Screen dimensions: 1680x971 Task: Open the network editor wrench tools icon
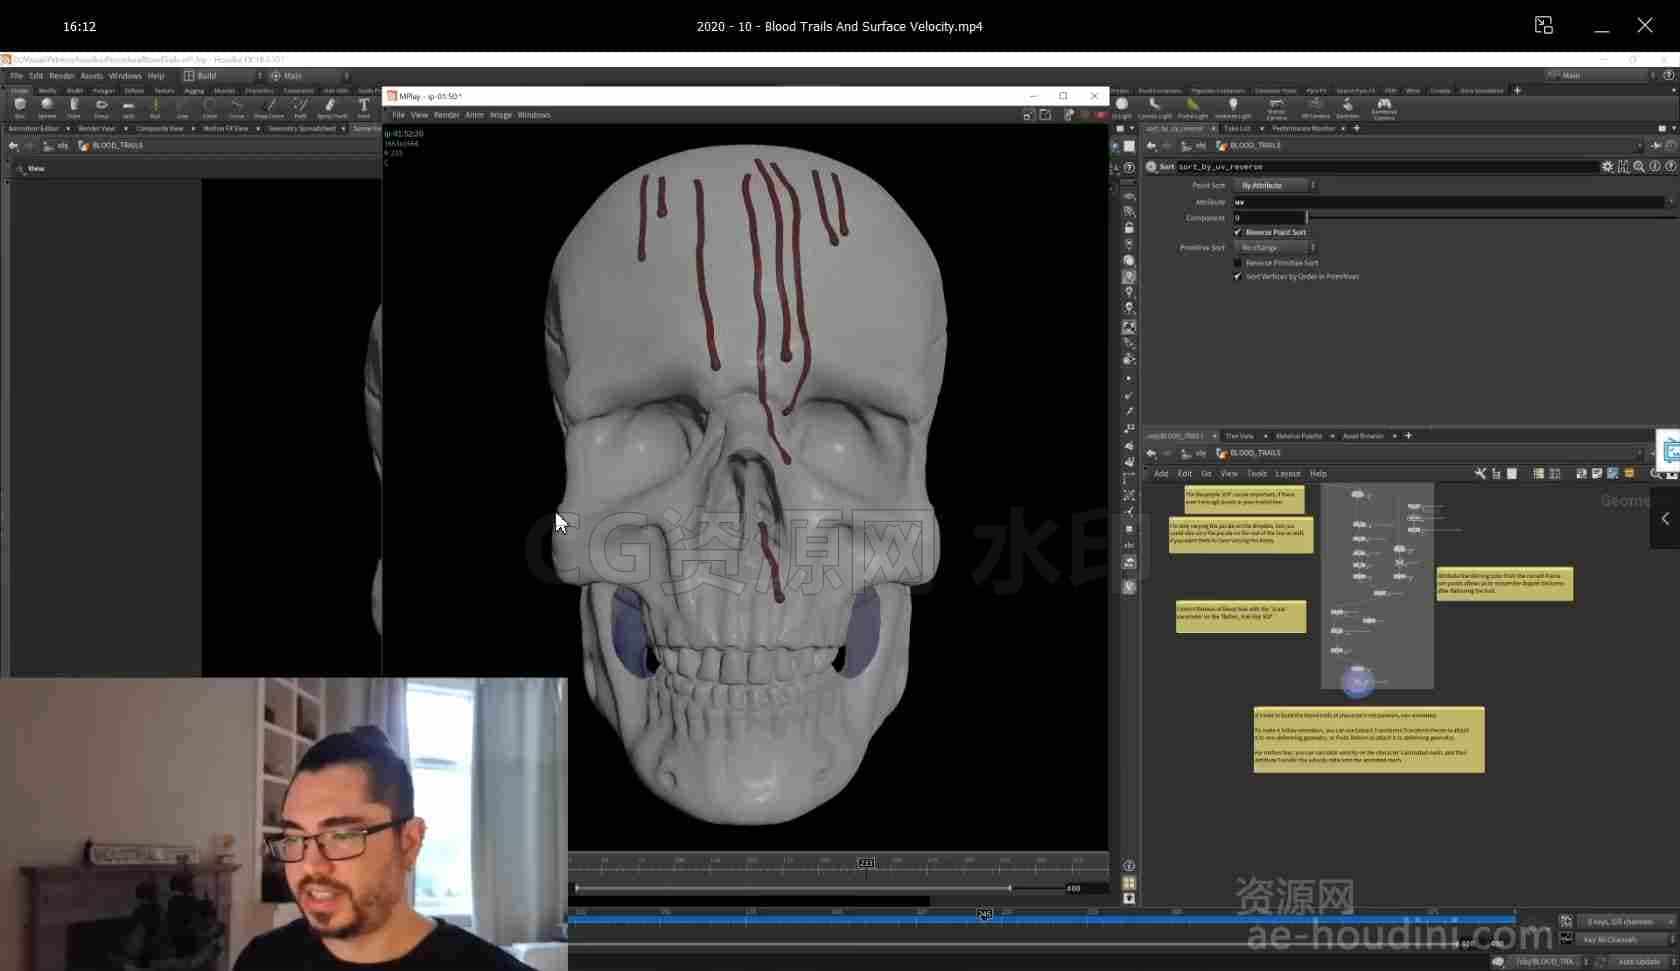(x=1480, y=474)
